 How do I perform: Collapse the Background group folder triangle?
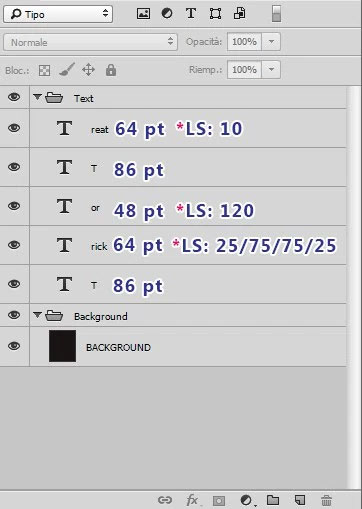pyautogui.click(x=37, y=314)
